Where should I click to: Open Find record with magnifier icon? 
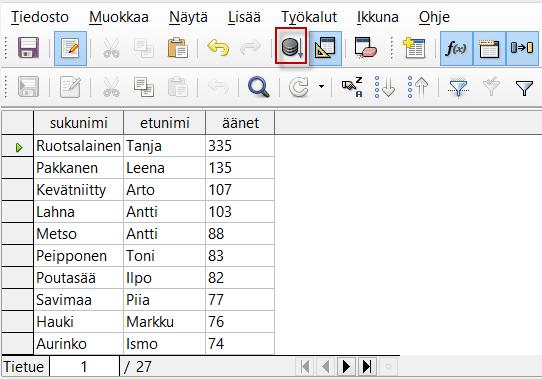[x=259, y=87]
